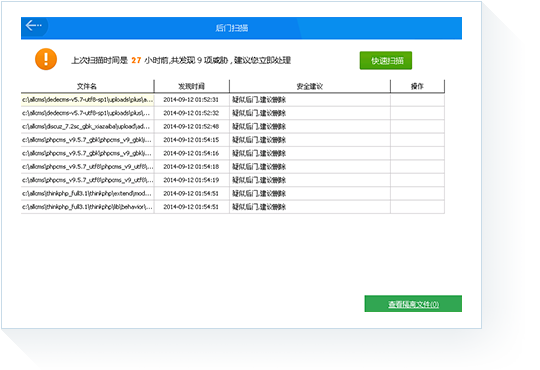The height and width of the screenshot is (370, 540).
Task: Click 疑似后门 advice in thinkphp behavior row
Action: (259, 207)
